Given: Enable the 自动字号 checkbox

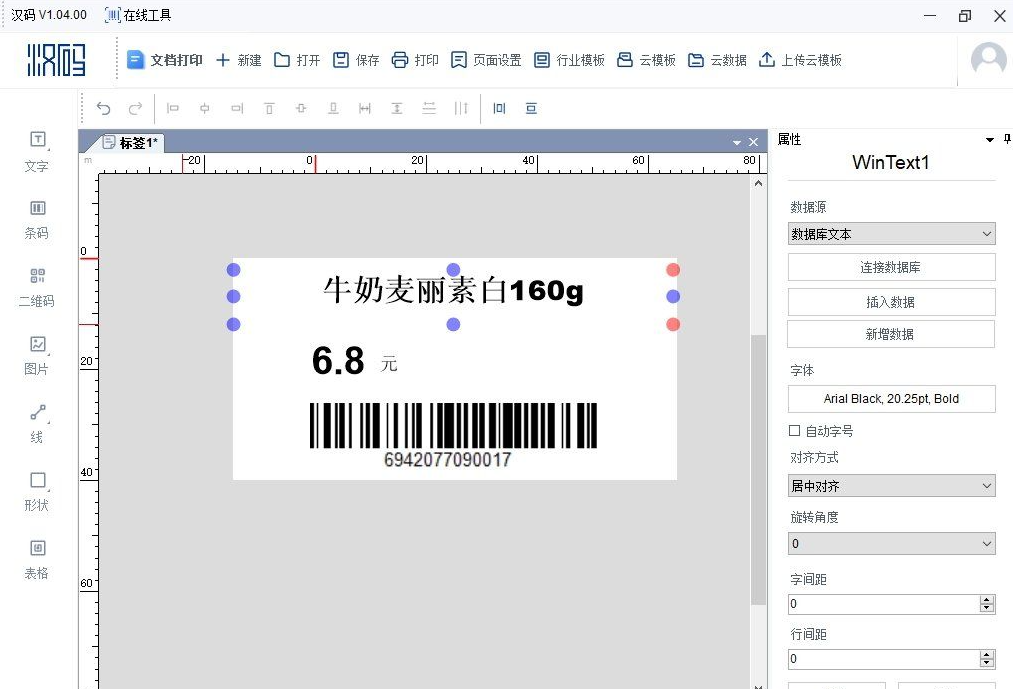Looking at the screenshot, I should 795,431.
